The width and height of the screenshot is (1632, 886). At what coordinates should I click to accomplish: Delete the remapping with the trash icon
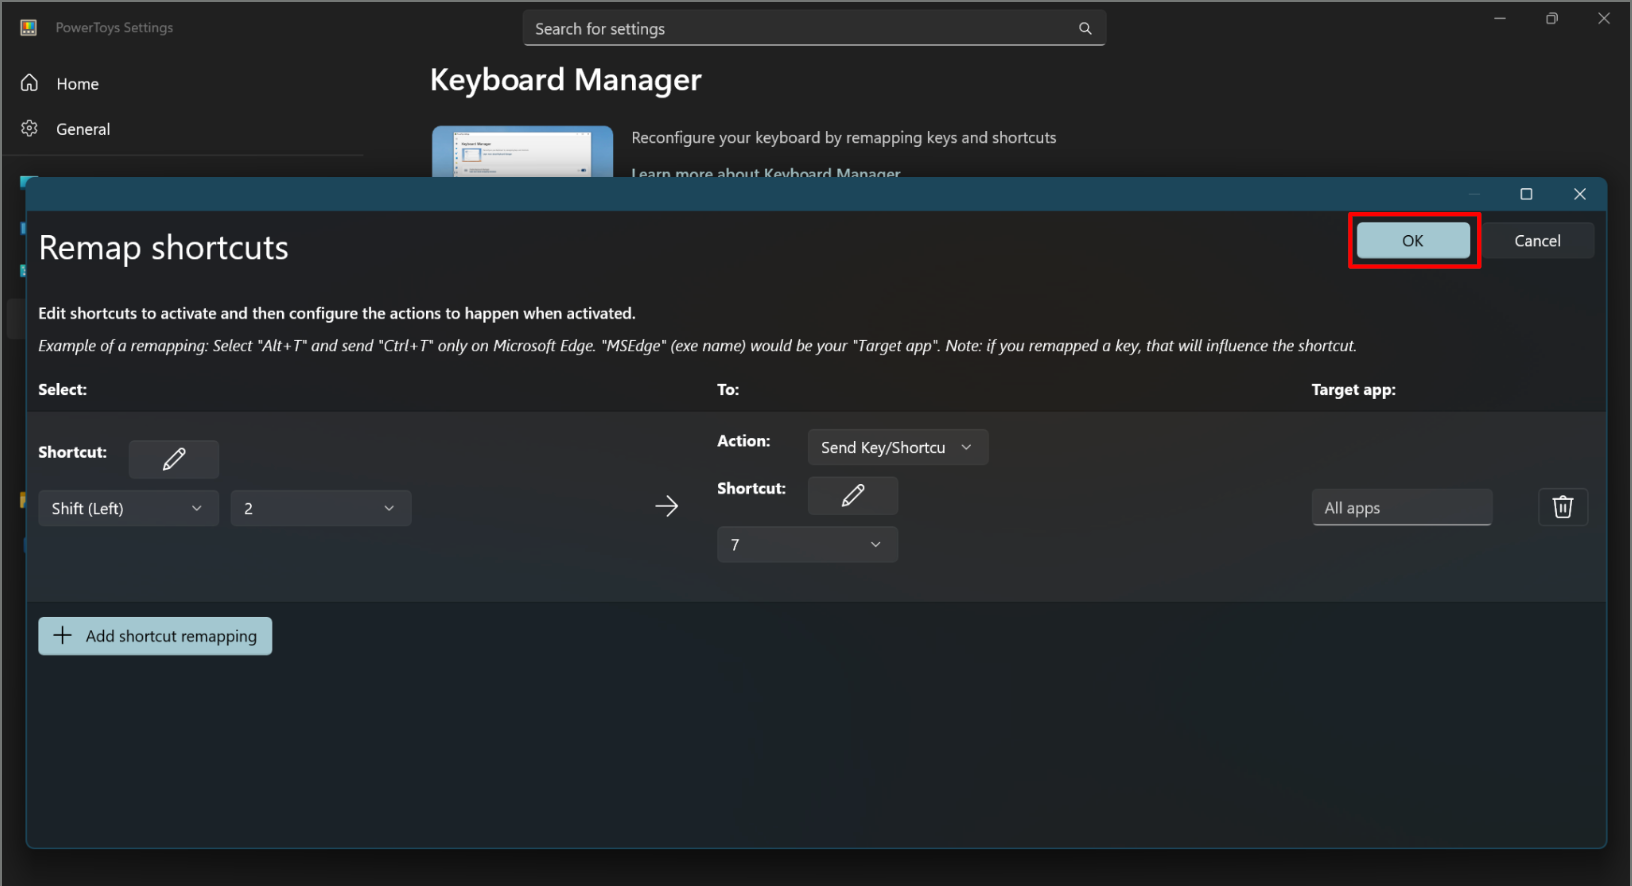point(1562,507)
